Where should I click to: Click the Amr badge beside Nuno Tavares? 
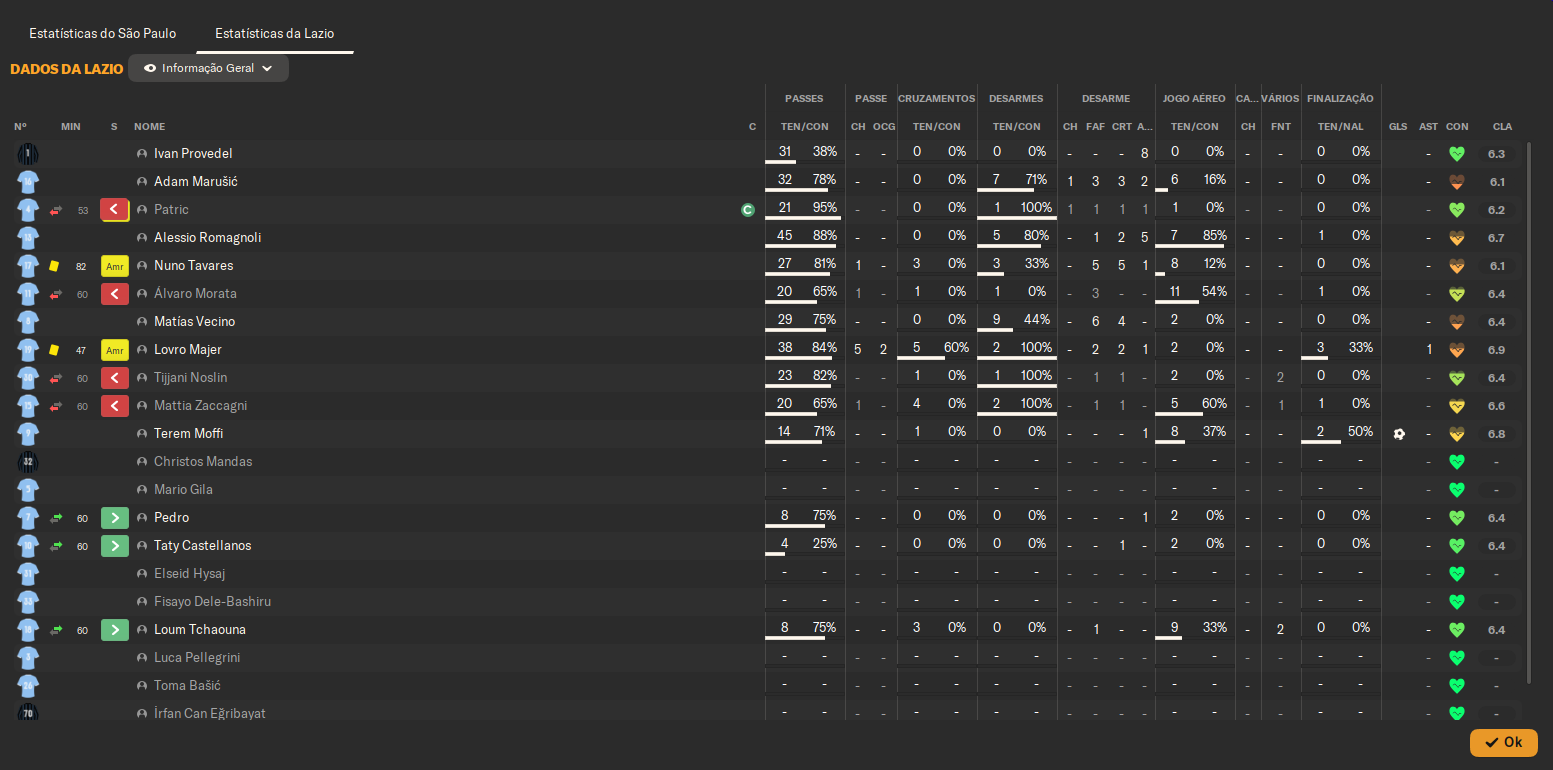click(115, 266)
